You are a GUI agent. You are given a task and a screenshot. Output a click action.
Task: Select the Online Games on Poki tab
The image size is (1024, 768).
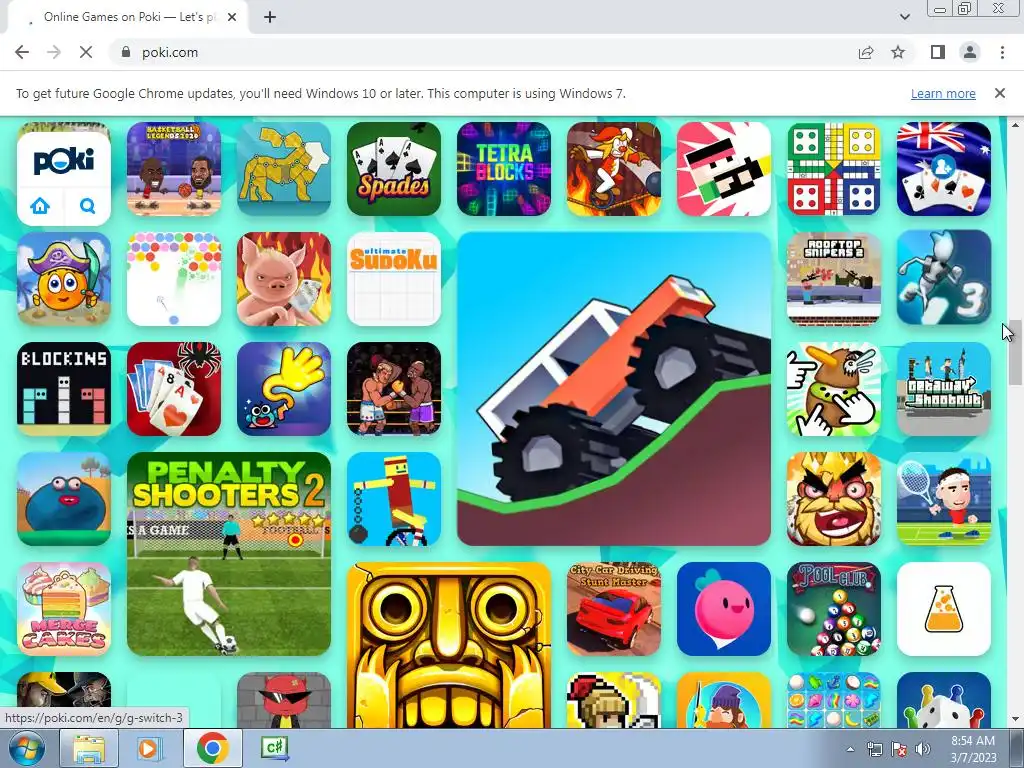coord(128,17)
